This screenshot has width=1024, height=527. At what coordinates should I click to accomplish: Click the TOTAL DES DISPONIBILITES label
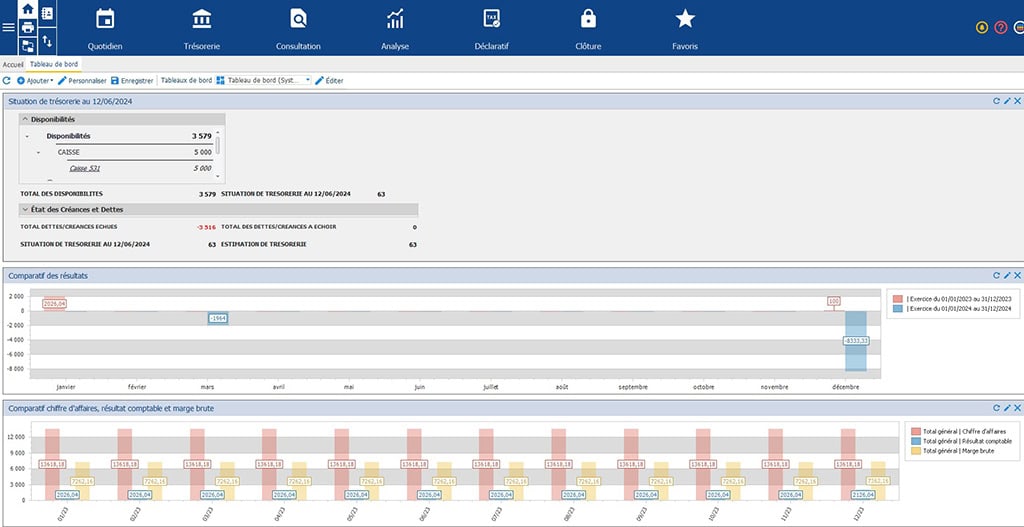click(x=61, y=194)
